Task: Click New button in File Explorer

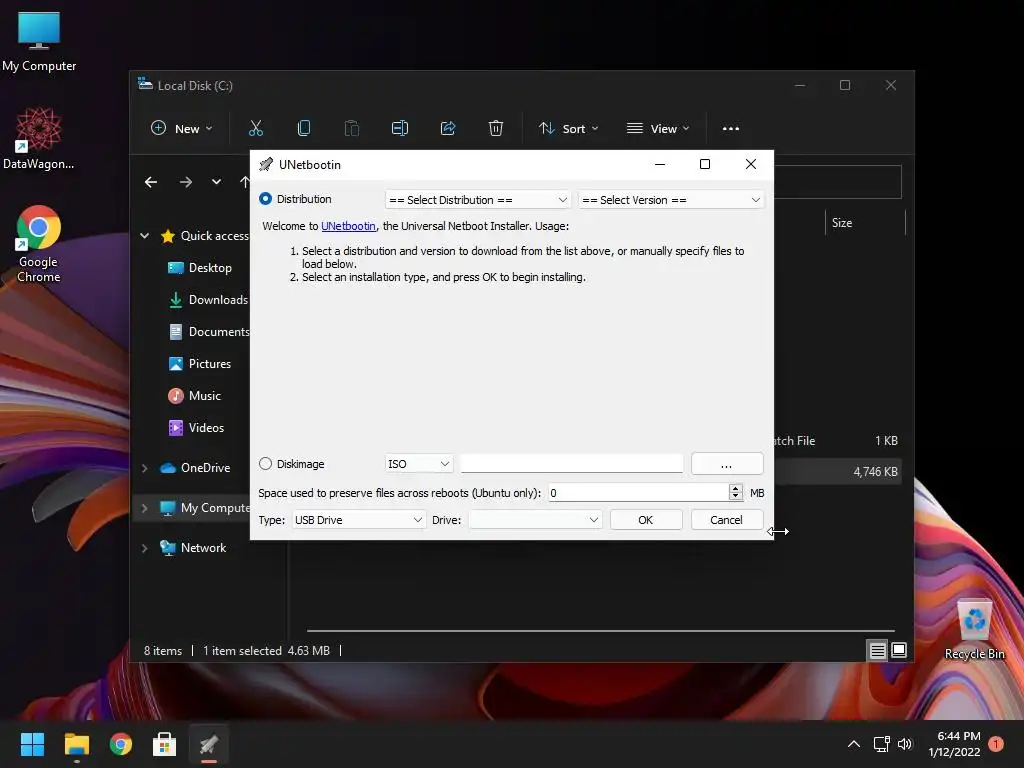Action: coord(182,129)
